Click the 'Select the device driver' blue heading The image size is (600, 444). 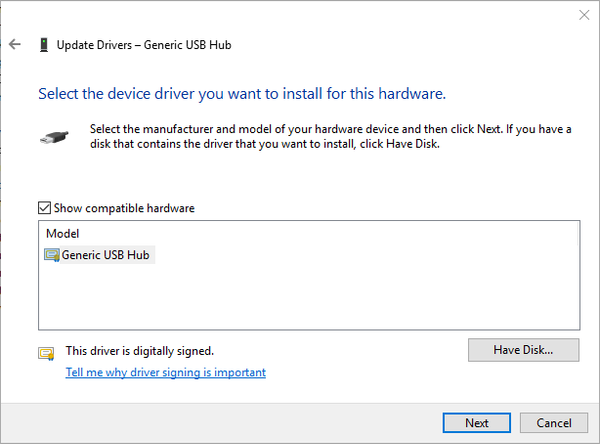[241, 94]
